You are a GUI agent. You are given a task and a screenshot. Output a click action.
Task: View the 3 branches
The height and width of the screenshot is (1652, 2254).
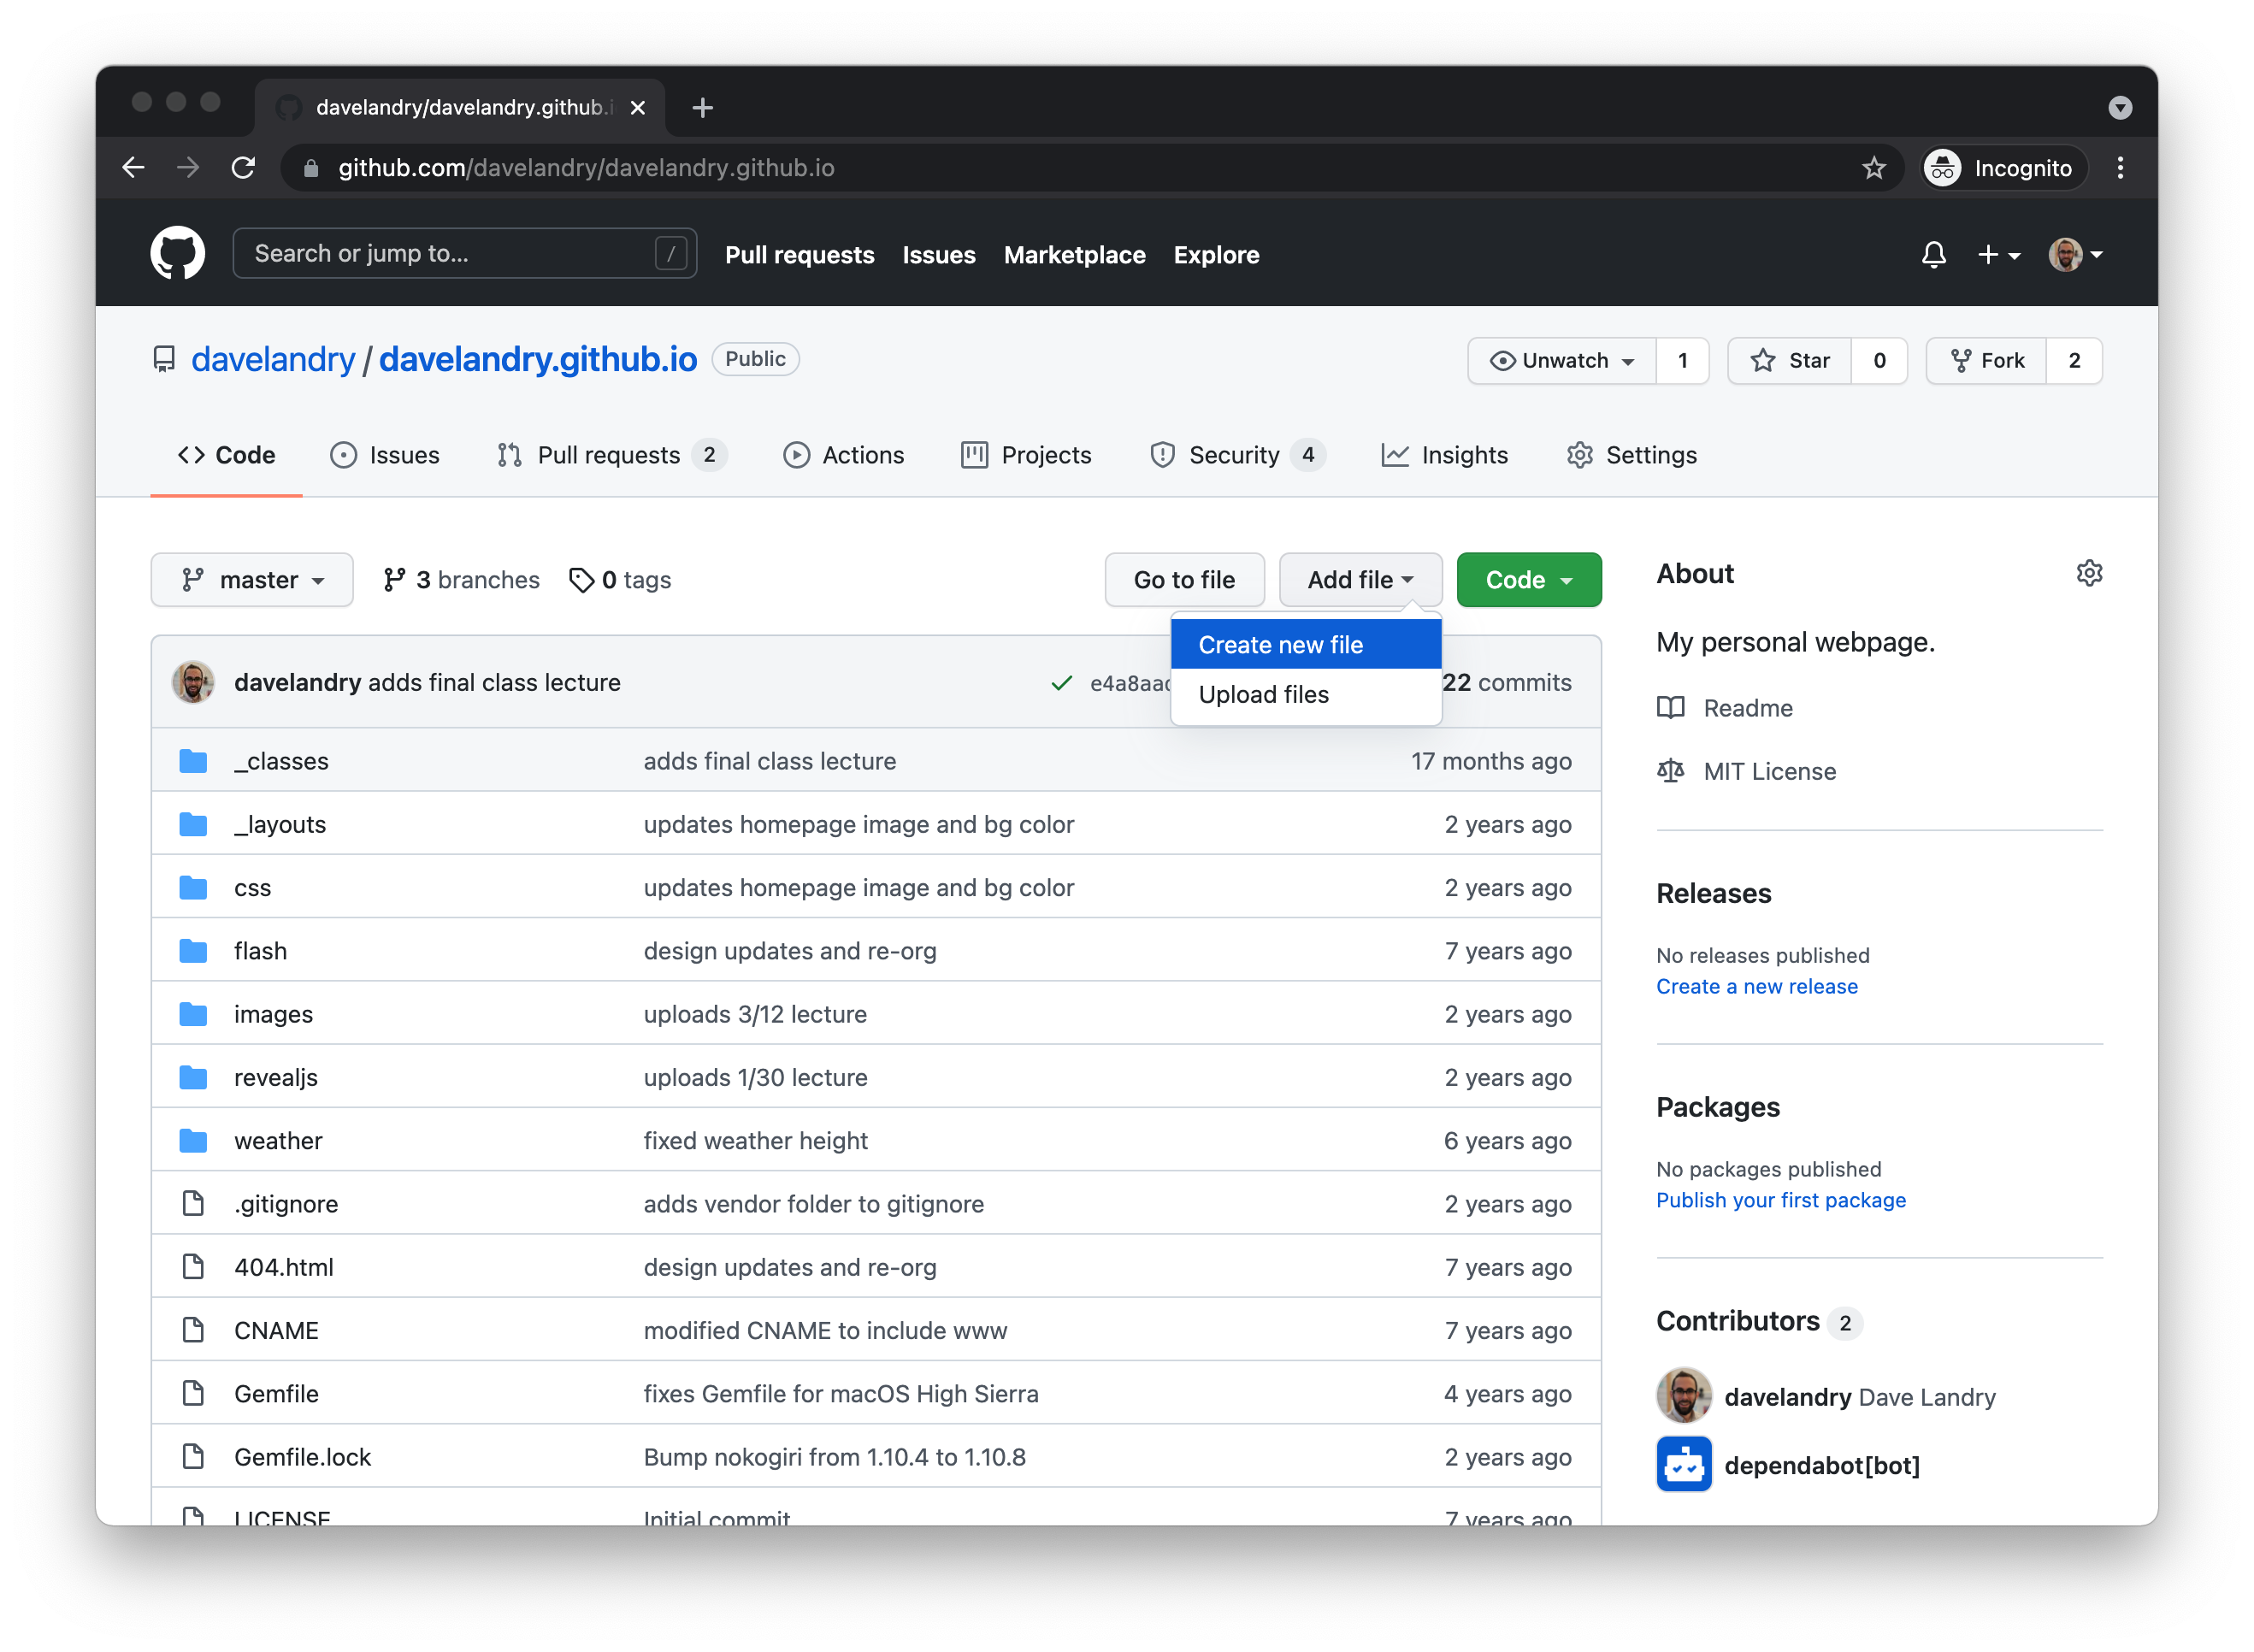(461, 580)
